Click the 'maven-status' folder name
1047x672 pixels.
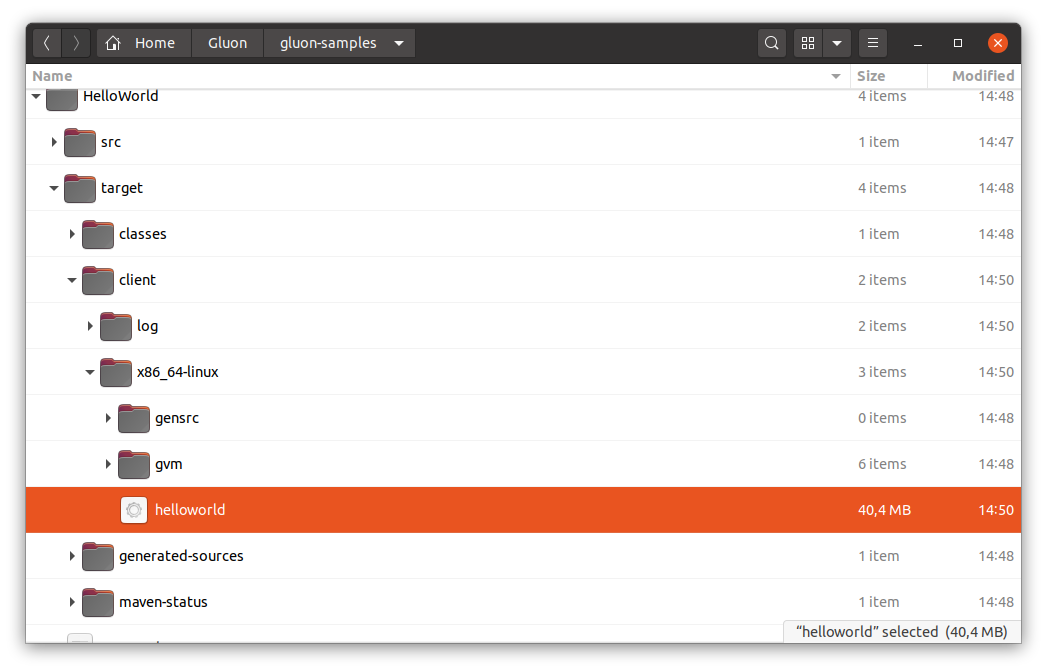click(x=164, y=603)
